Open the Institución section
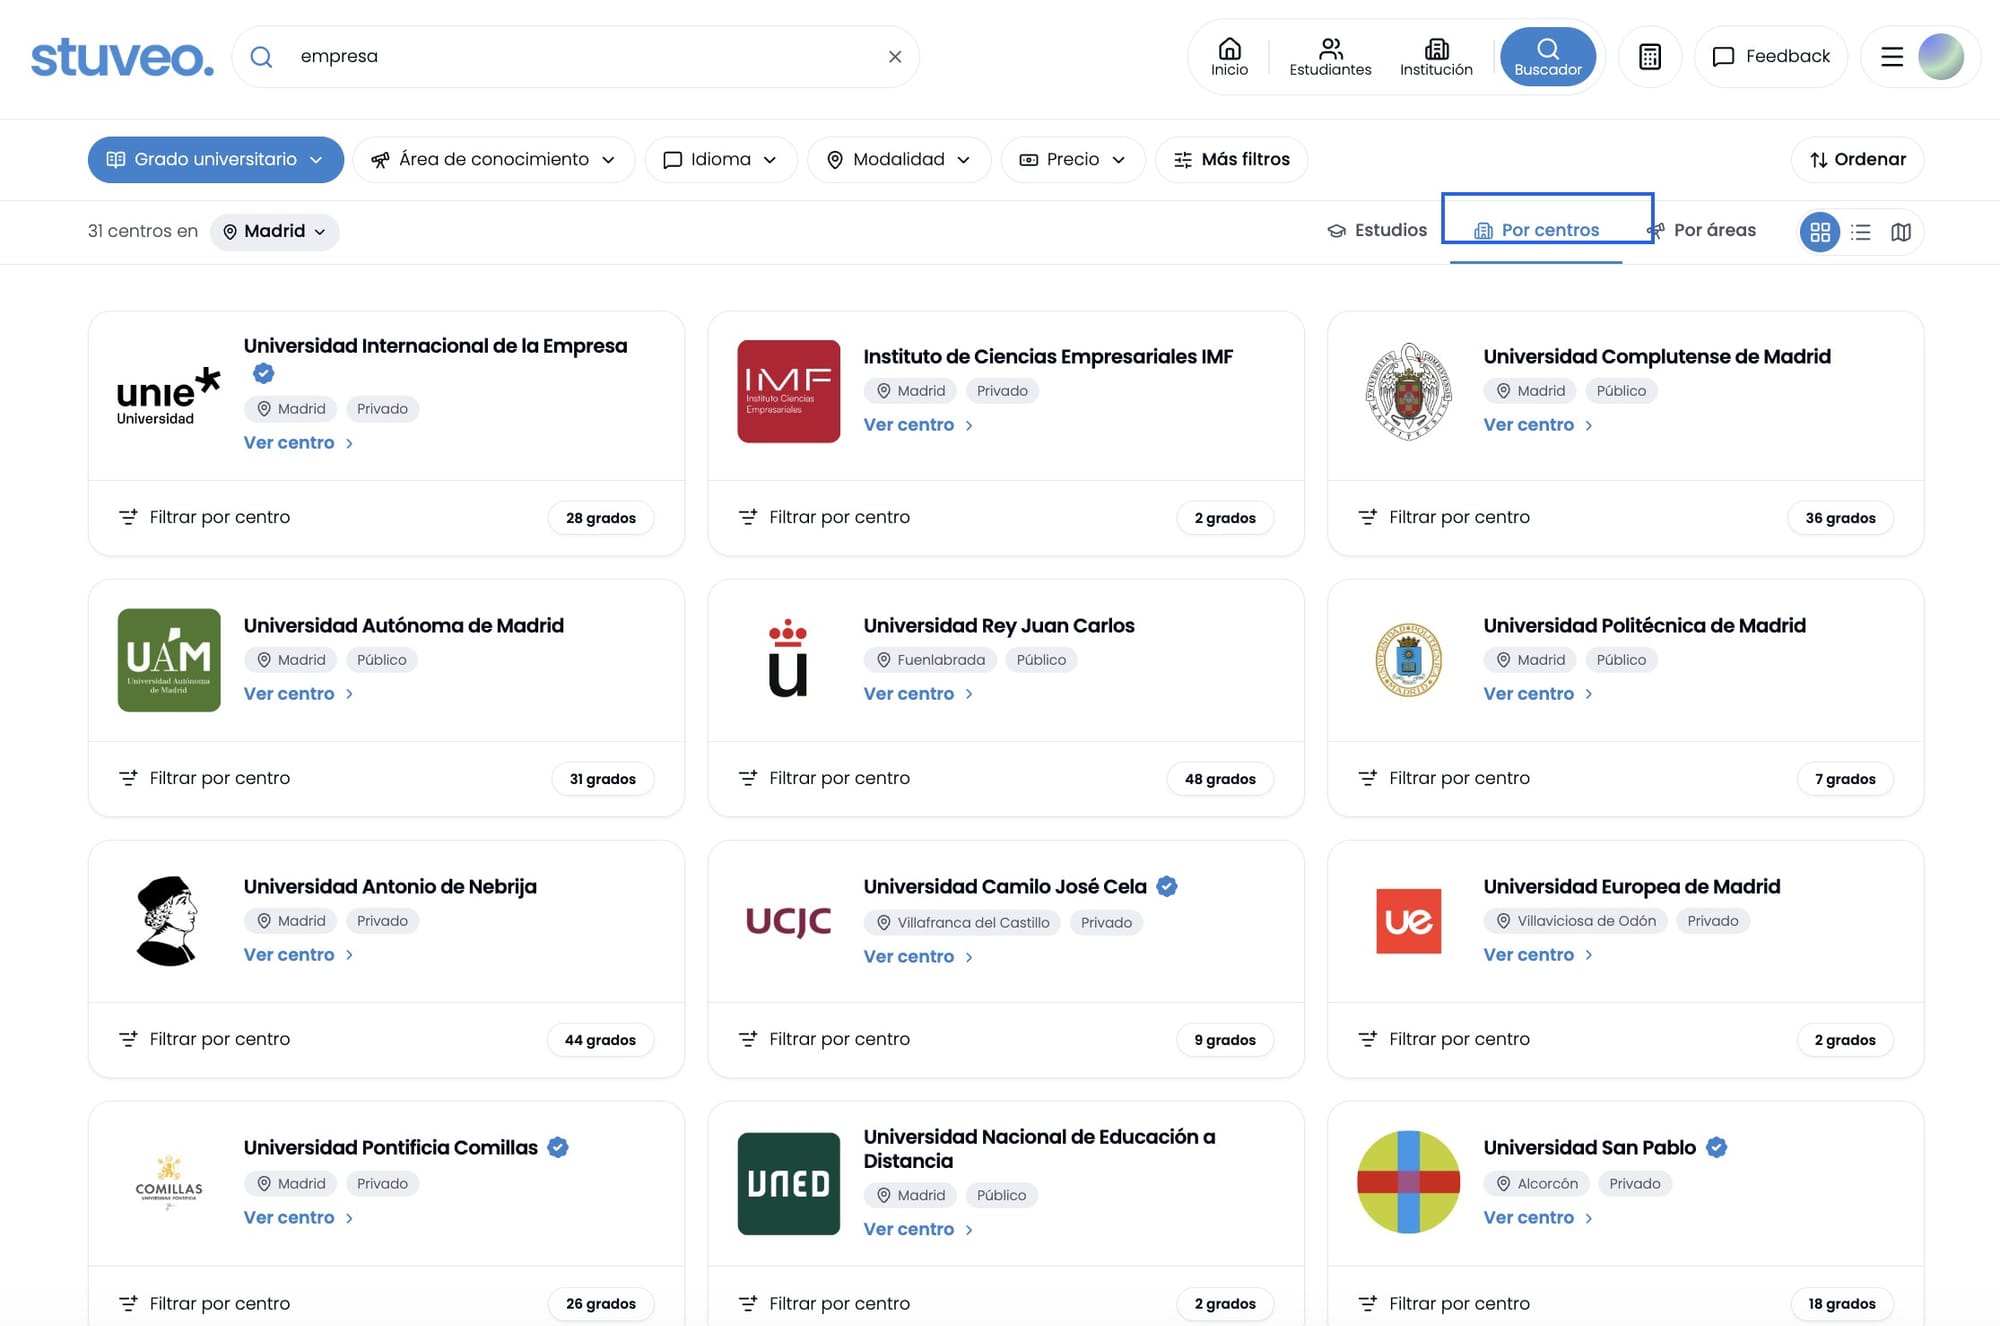 [1436, 57]
